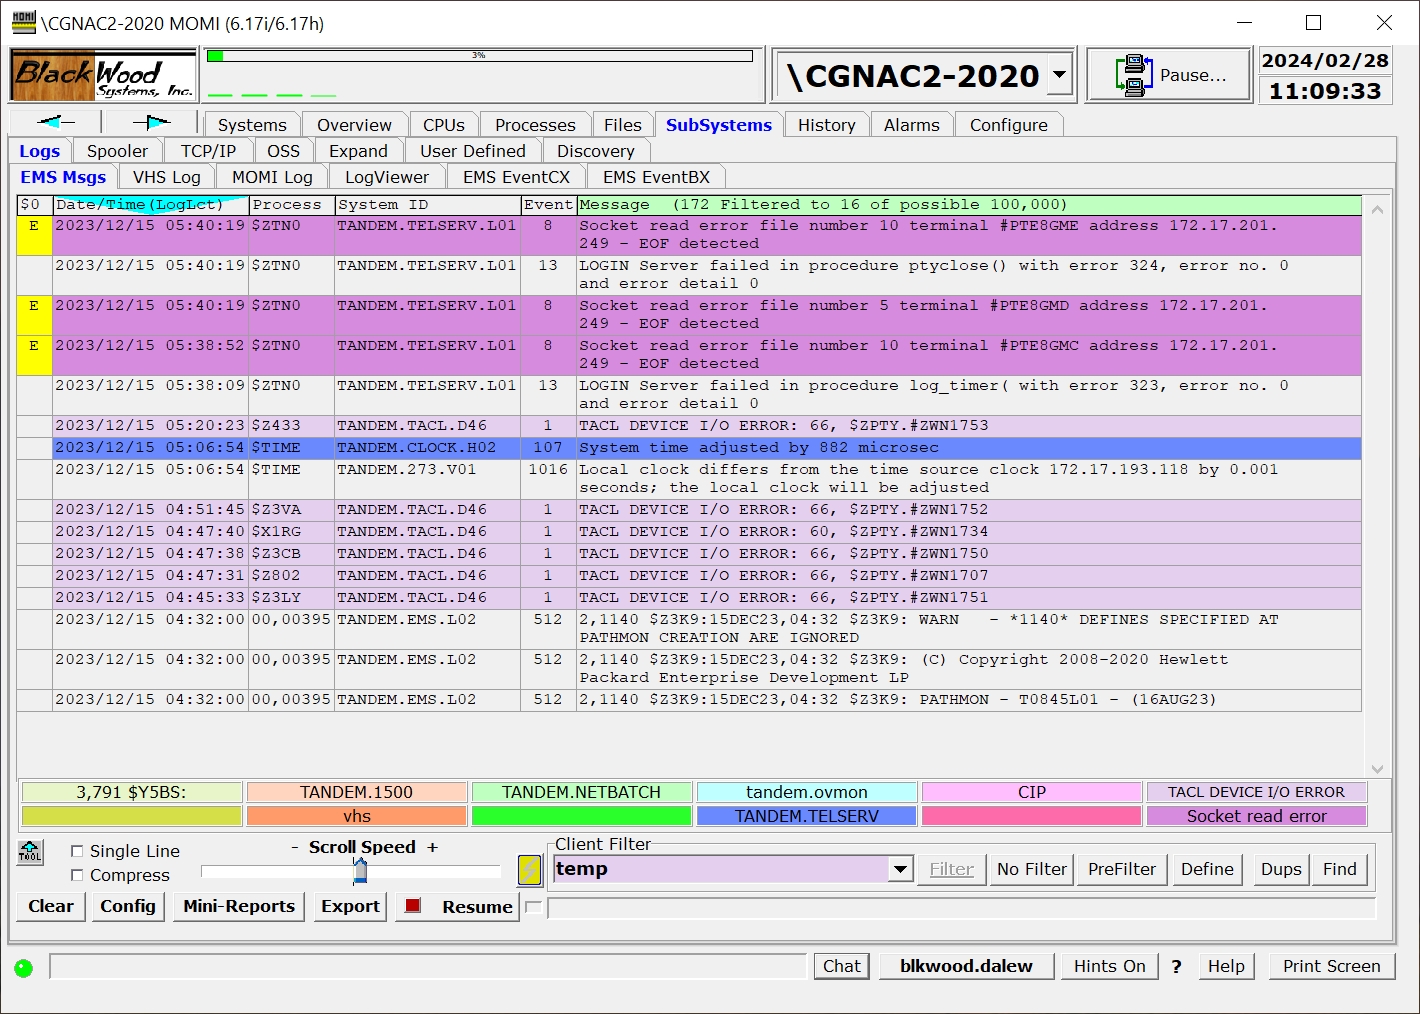
Task: Select the History tab
Action: point(826,125)
